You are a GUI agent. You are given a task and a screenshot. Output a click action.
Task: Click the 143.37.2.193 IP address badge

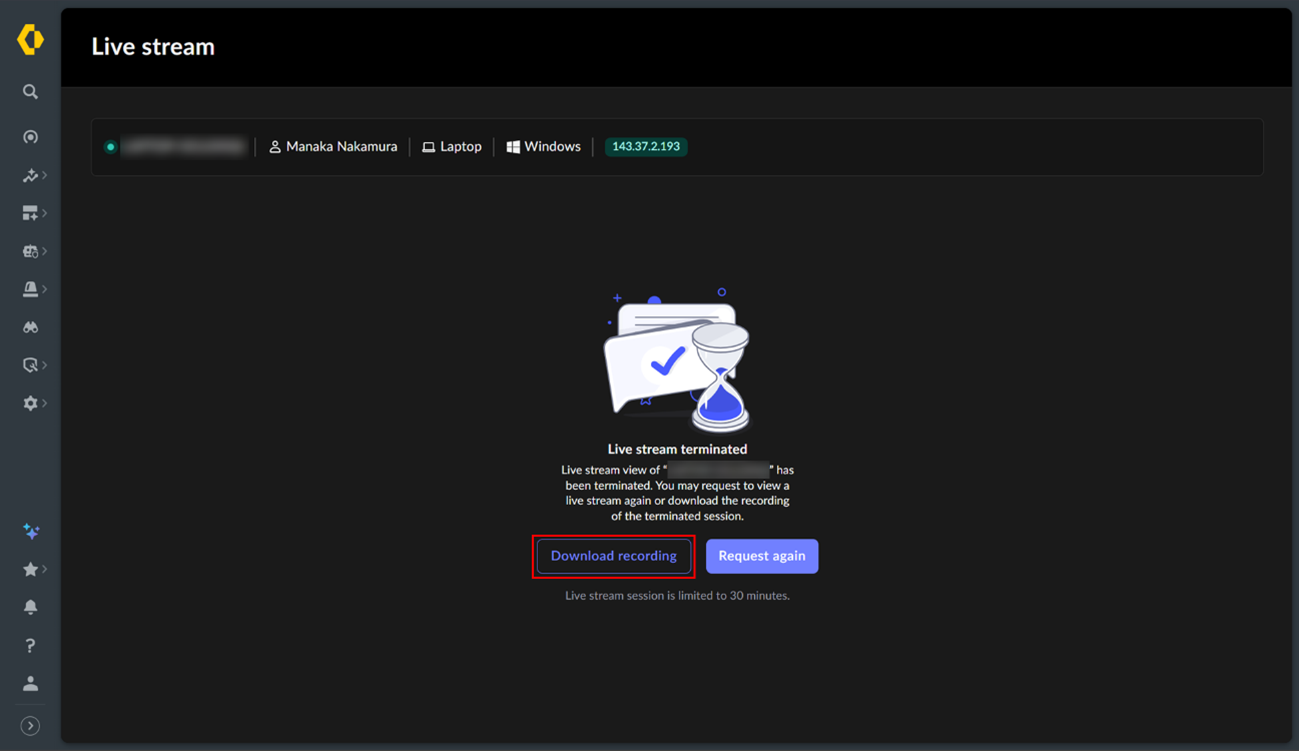tap(645, 147)
